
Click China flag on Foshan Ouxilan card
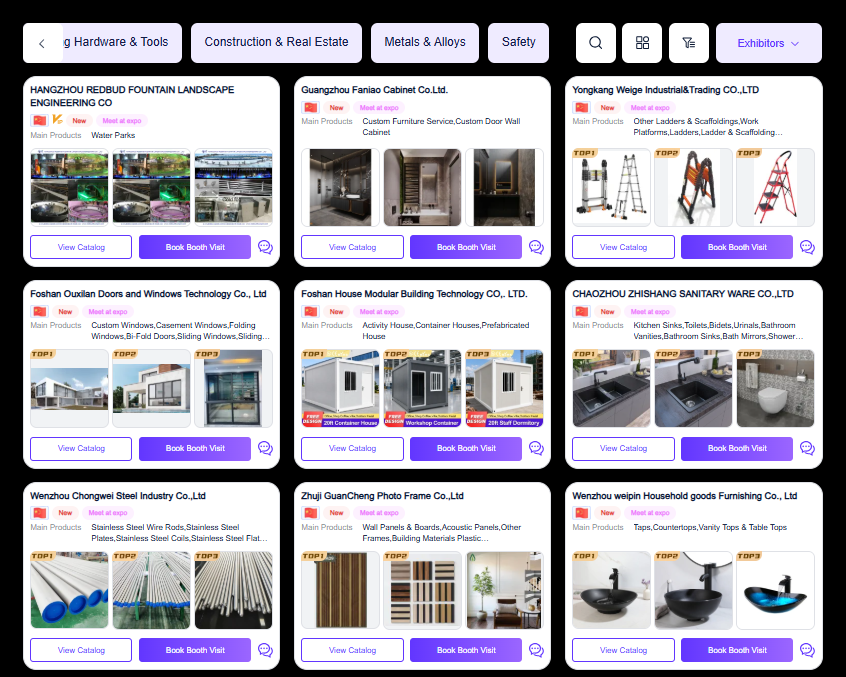(x=40, y=311)
